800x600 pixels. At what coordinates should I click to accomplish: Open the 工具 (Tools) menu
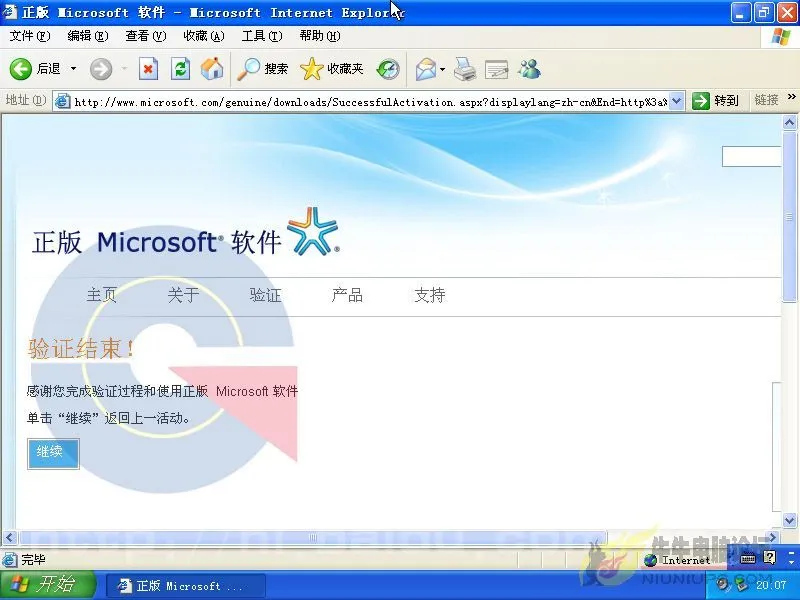(261, 36)
